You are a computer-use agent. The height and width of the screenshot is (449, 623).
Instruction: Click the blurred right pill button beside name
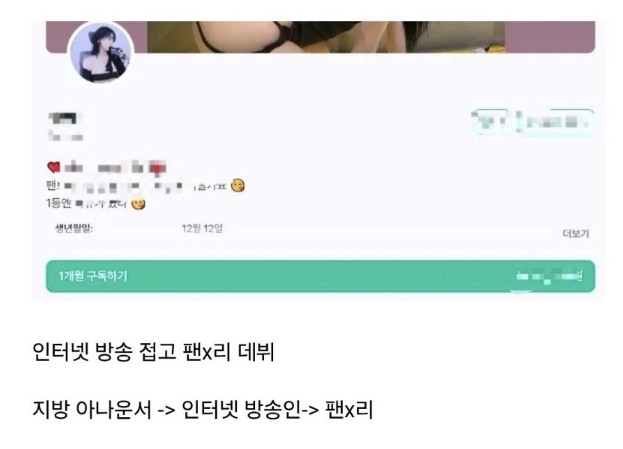point(556,122)
